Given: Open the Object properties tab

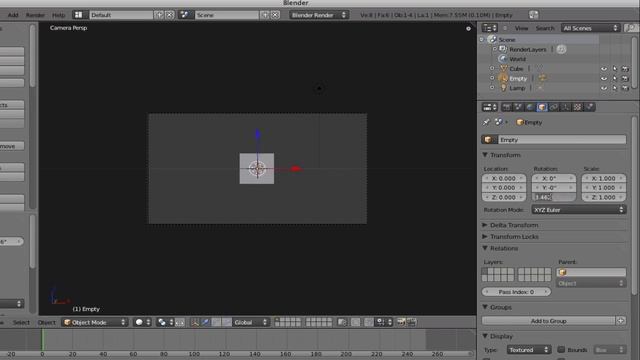Looking at the screenshot, I should pyautogui.click(x=542, y=107).
